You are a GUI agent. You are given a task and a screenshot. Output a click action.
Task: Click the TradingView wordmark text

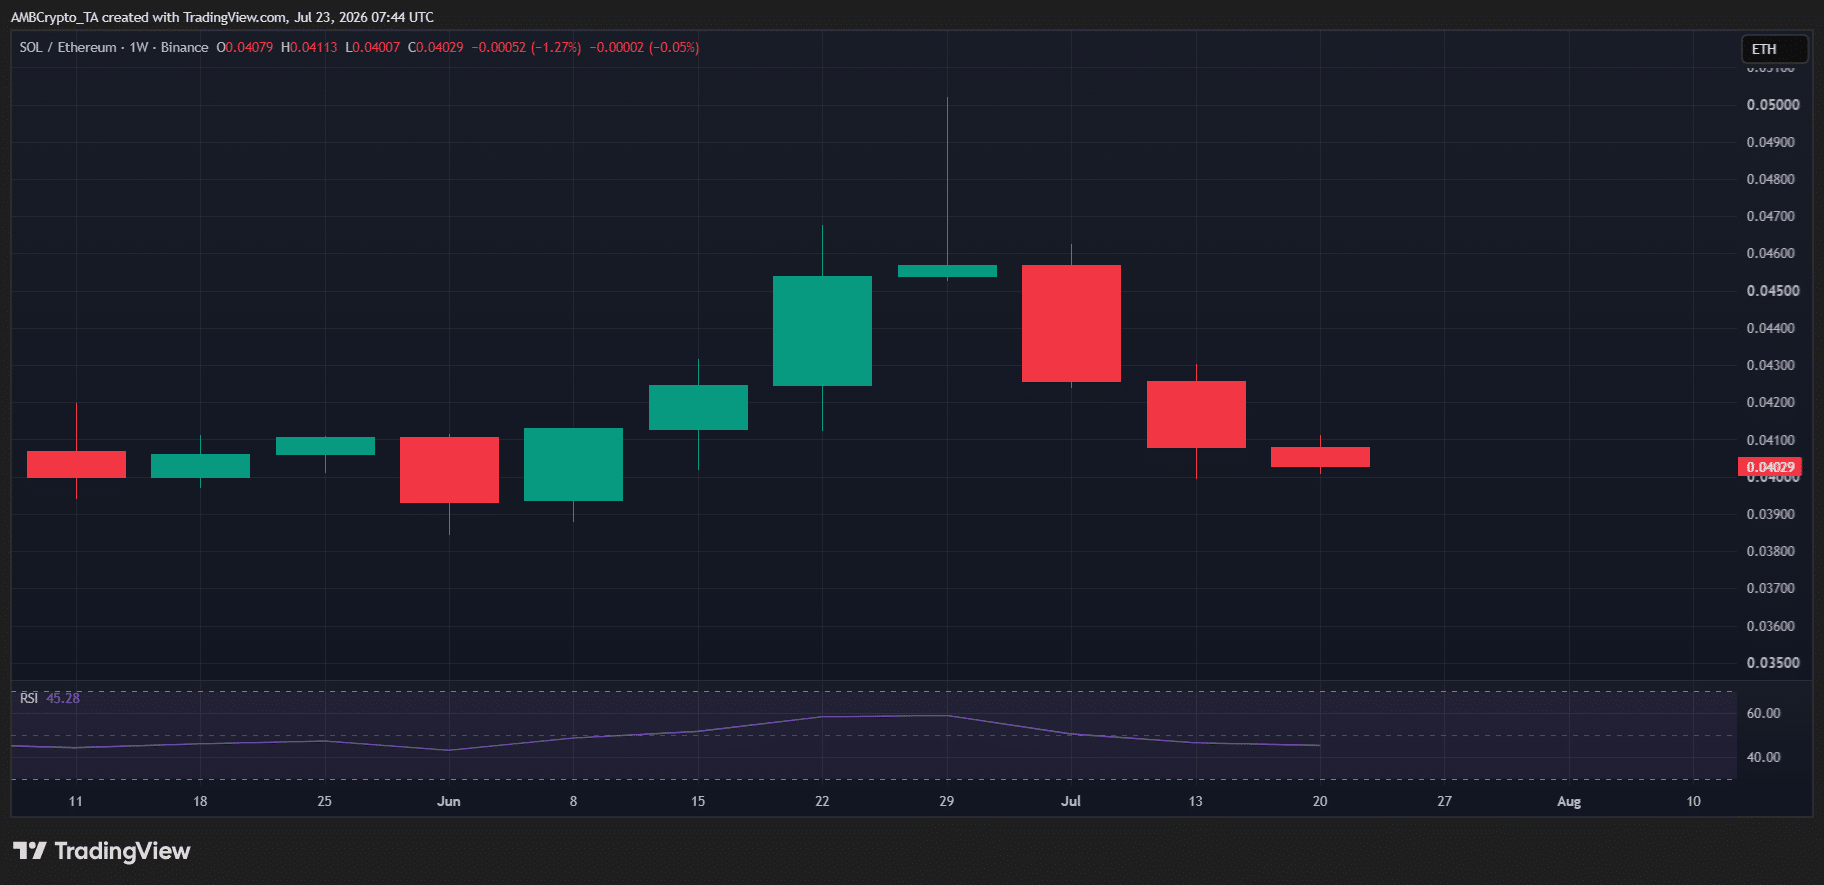point(122,851)
